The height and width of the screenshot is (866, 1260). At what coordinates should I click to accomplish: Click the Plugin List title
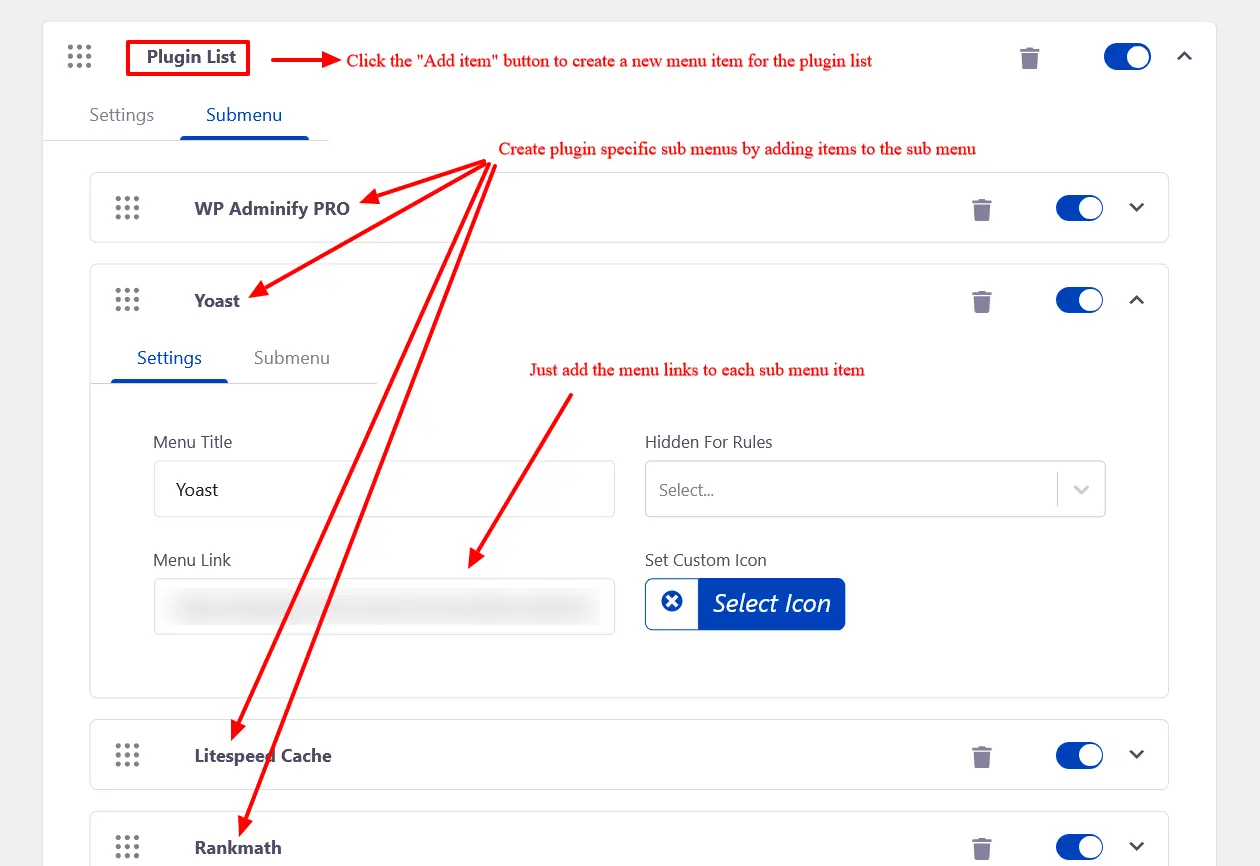coord(192,57)
